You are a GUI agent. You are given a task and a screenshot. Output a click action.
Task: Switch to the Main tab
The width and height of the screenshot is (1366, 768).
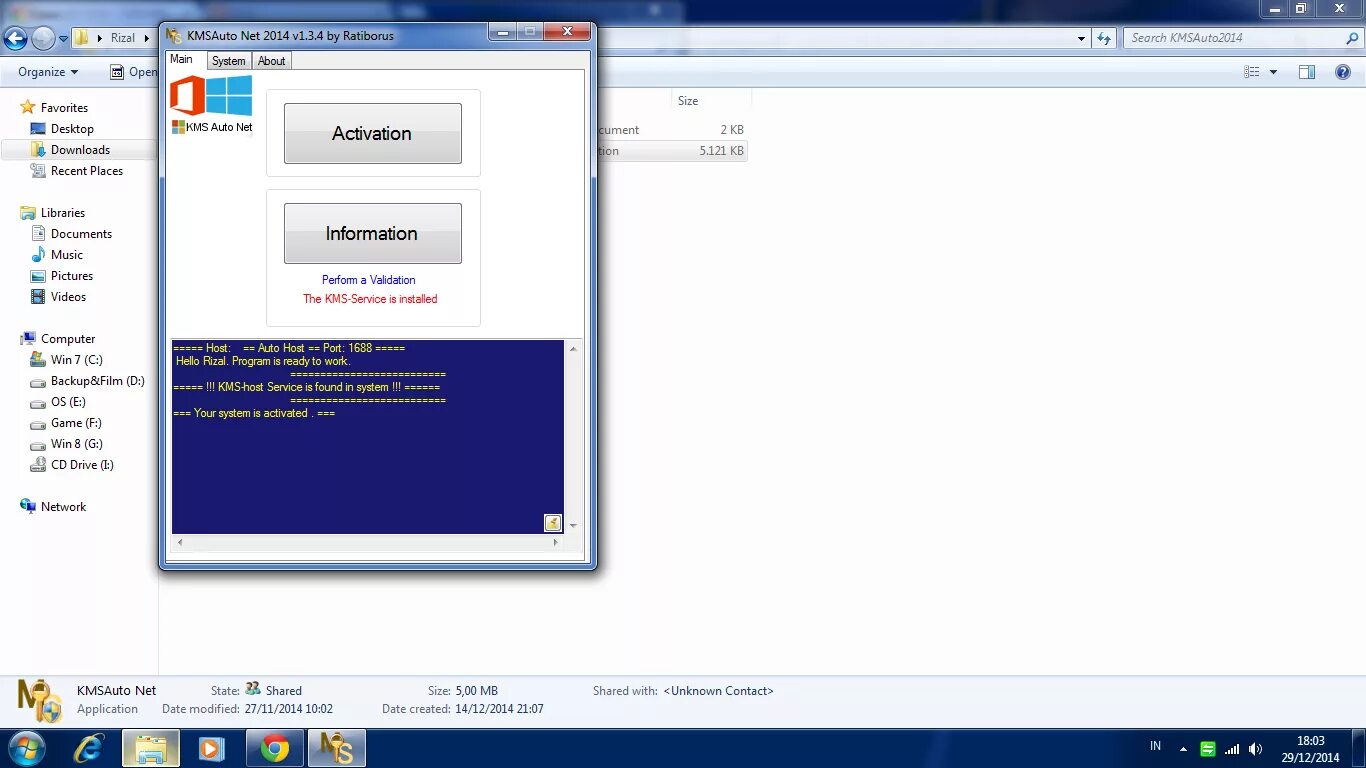pyautogui.click(x=181, y=59)
